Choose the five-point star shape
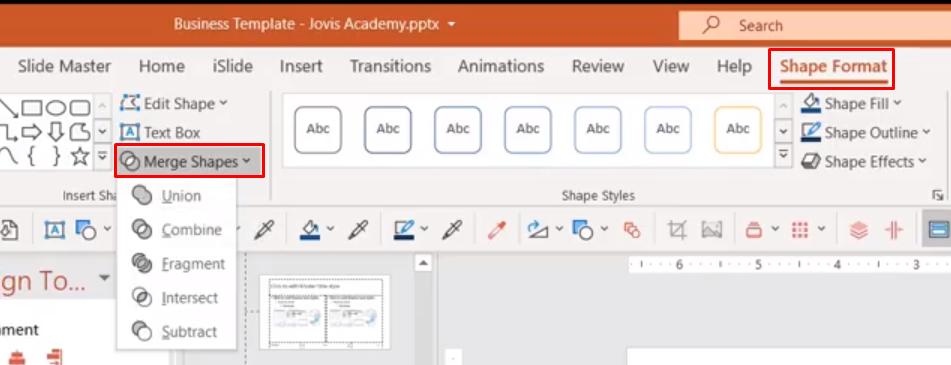 click(x=79, y=156)
